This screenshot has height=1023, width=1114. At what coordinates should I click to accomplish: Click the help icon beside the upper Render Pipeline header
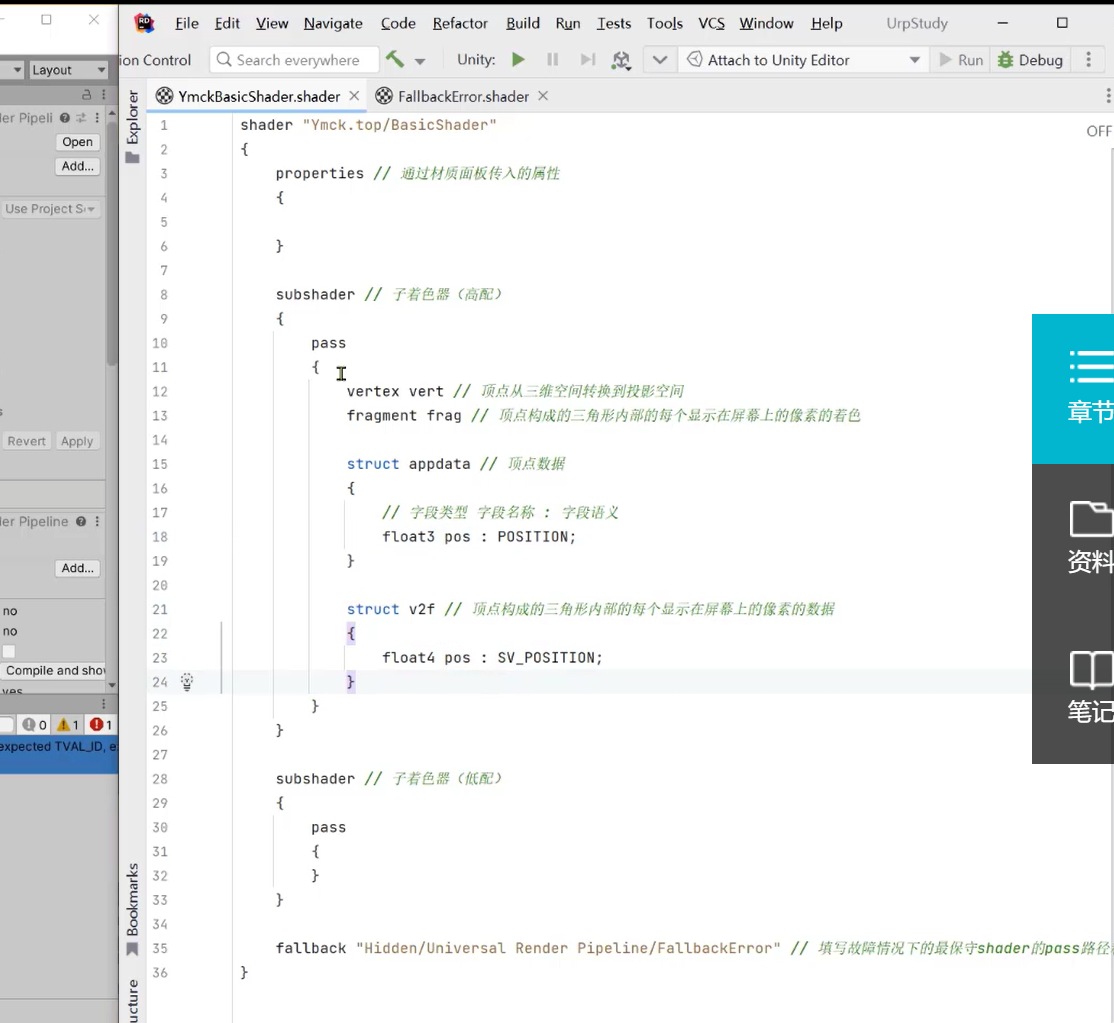(65, 118)
